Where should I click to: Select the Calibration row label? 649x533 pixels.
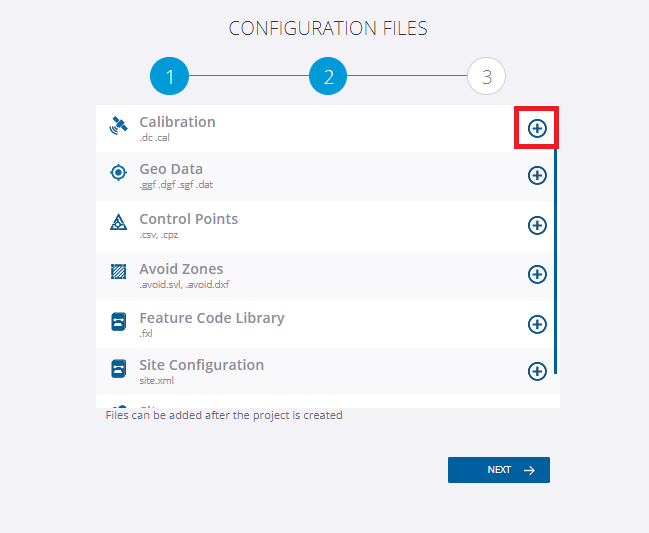pos(177,122)
